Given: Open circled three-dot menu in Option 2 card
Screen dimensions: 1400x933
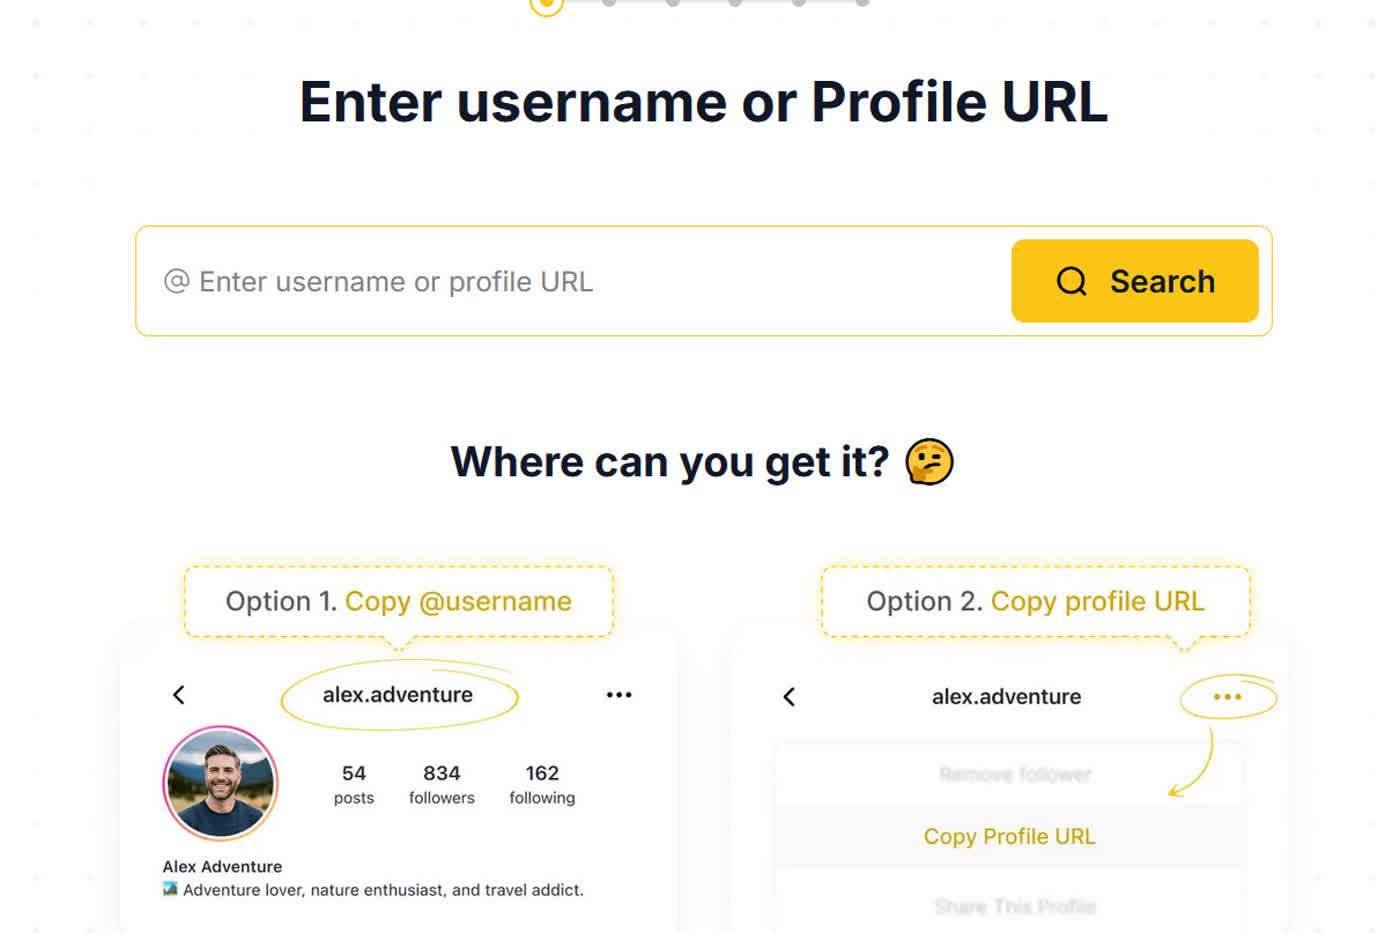Looking at the screenshot, I should 1227,697.
